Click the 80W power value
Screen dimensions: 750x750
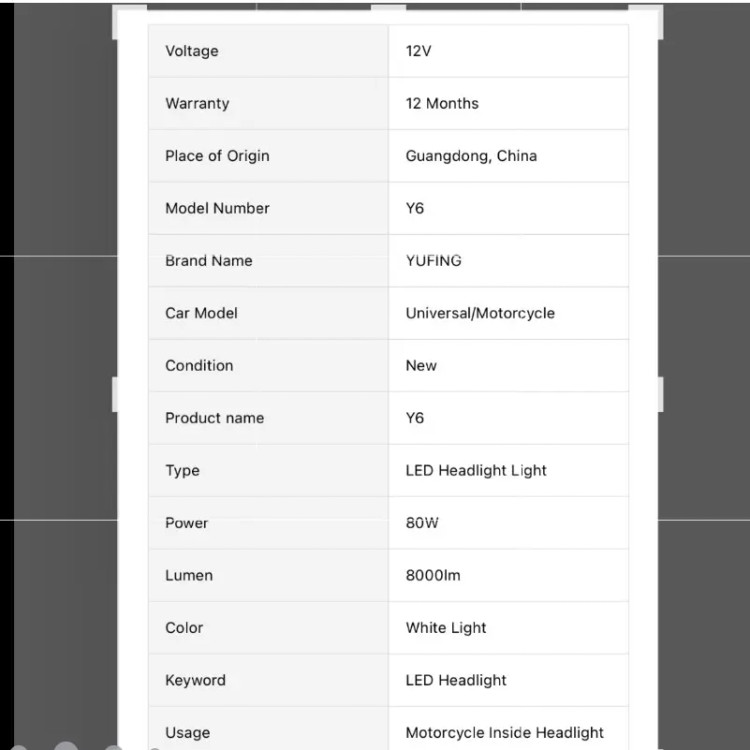[x=422, y=523]
